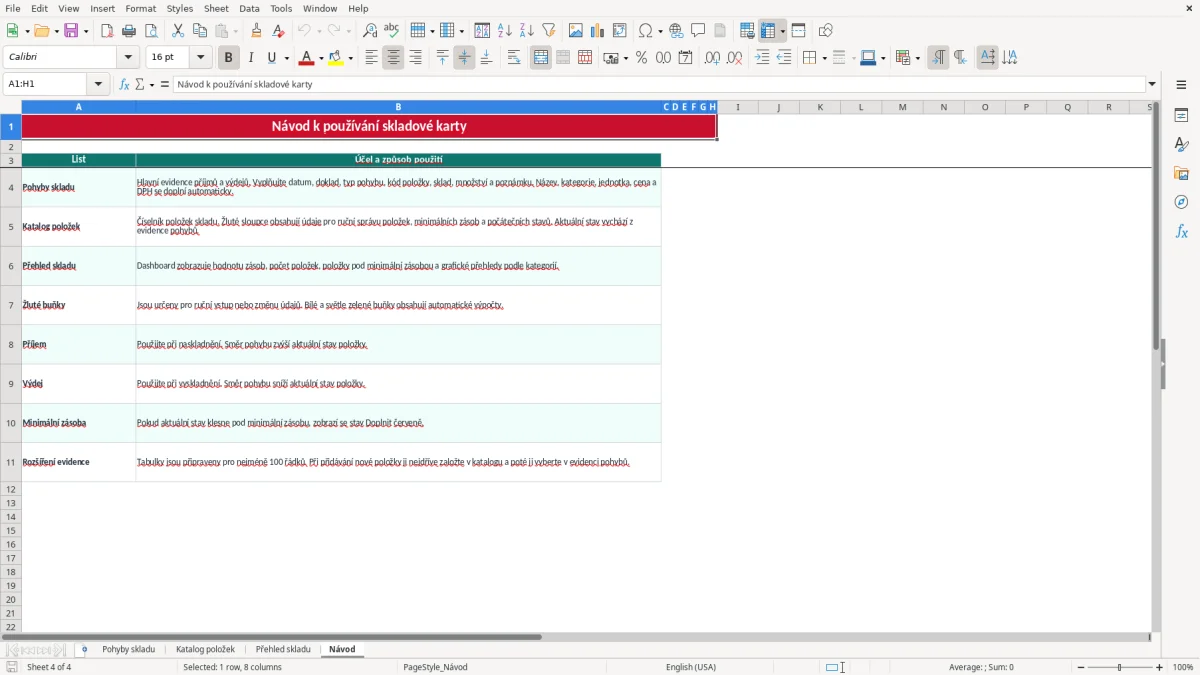Viewport: 1200px width, 675px height.
Task: Switch to Přehled skladu sheet tab
Action: click(x=283, y=650)
